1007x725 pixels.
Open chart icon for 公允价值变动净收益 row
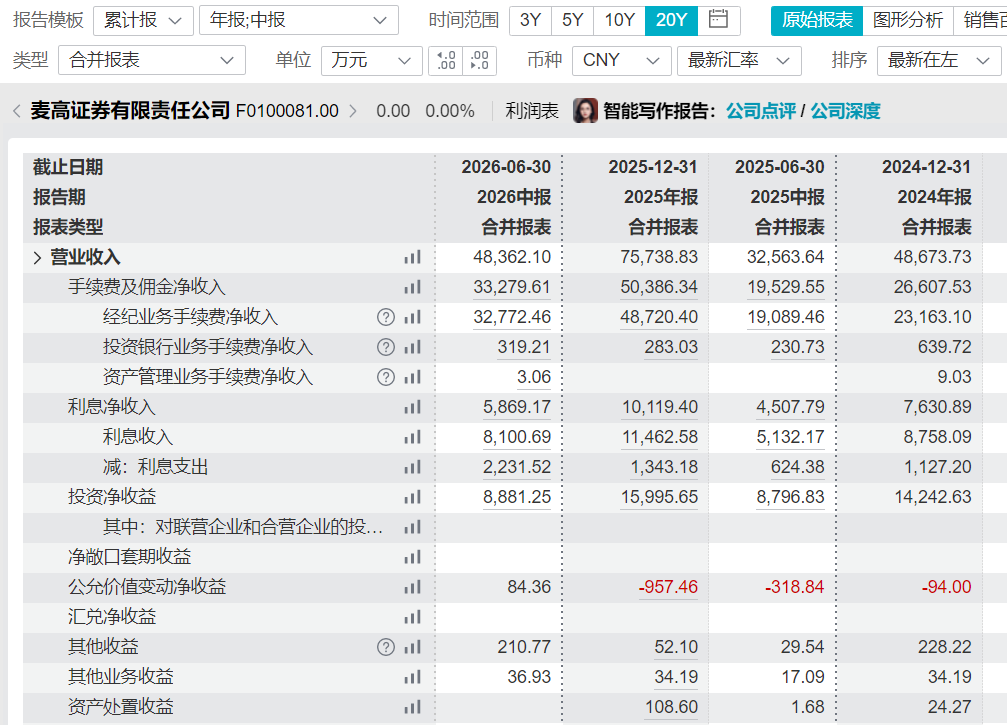412,587
